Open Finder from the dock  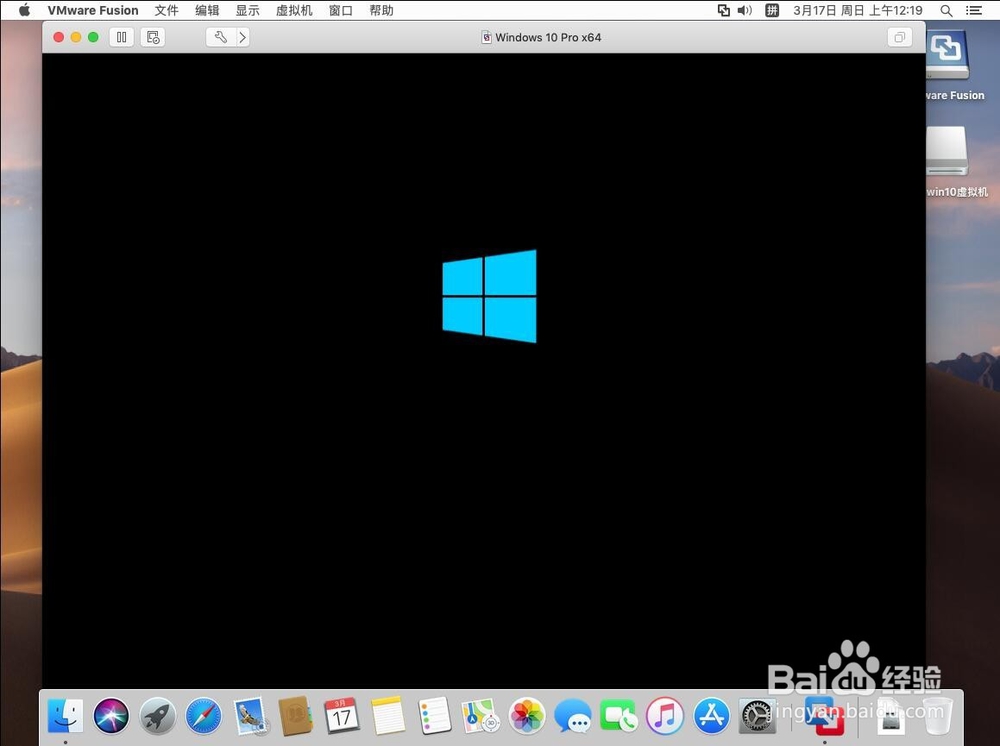(x=65, y=715)
